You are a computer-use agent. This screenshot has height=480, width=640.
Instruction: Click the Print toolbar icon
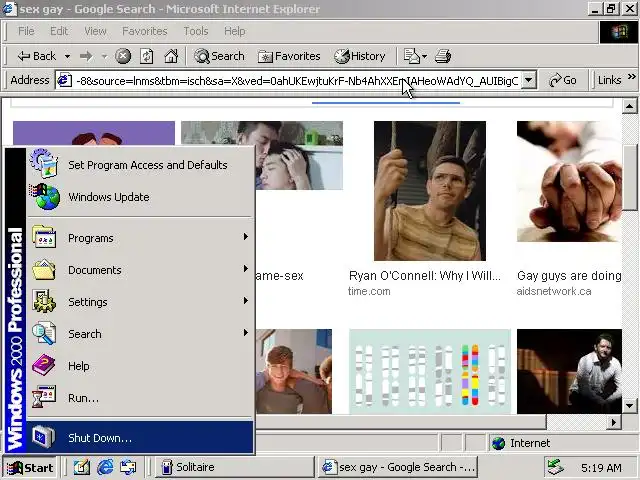[443, 56]
